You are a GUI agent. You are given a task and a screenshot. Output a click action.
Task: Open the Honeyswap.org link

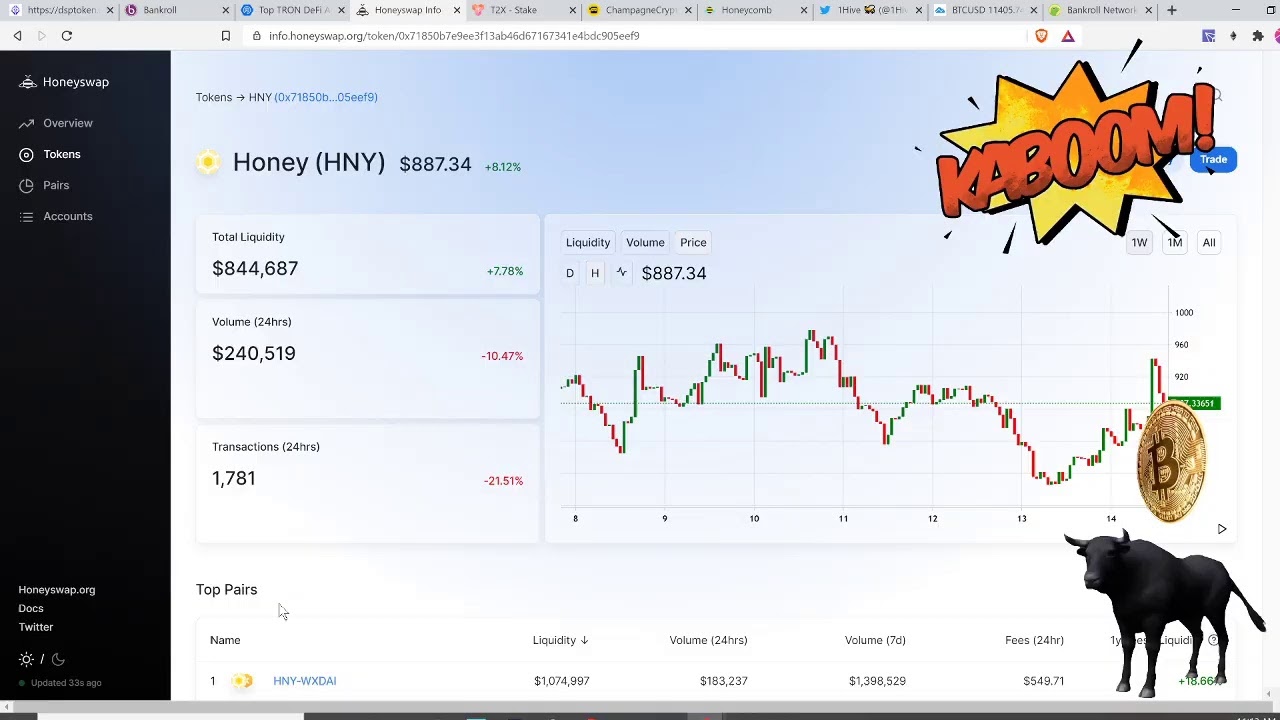point(57,590)
